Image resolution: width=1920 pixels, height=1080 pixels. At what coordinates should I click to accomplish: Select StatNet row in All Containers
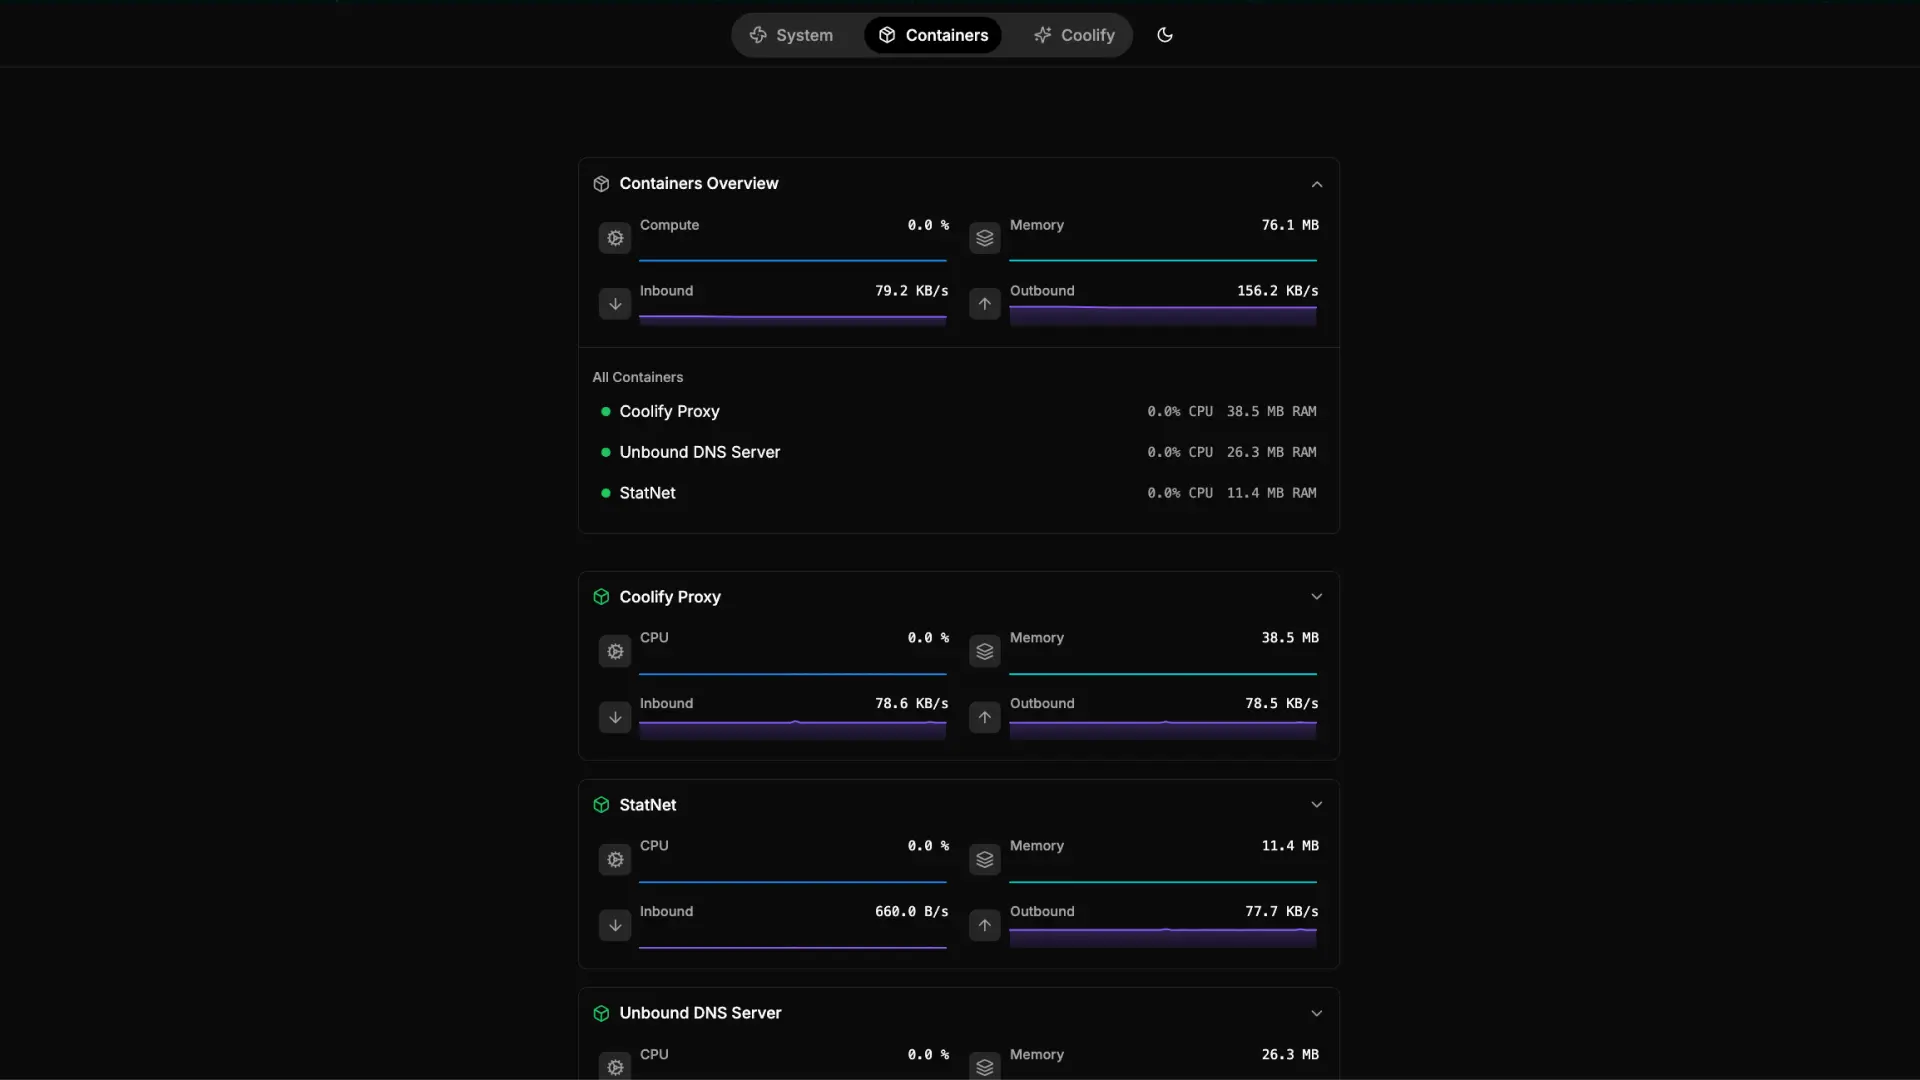pyautogui.click(x=647, y=494)
